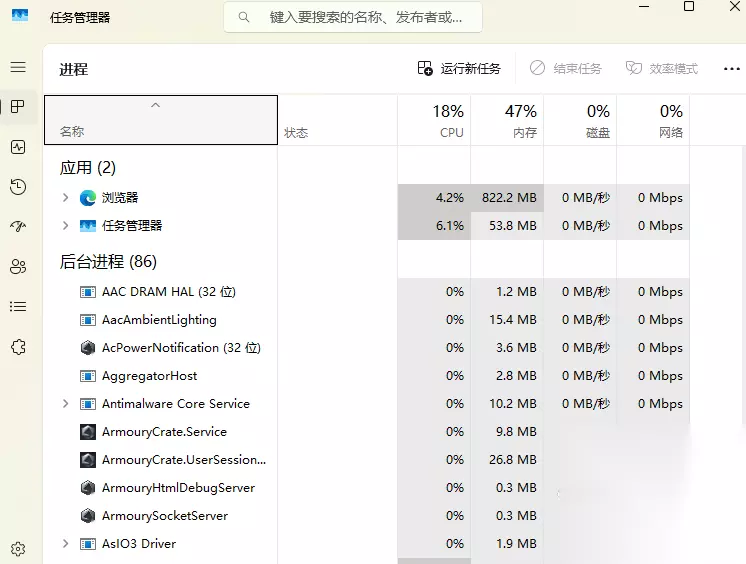The image size is (746, 564).
Task: Click the search magnifier icon
Action: coord(244,18)
